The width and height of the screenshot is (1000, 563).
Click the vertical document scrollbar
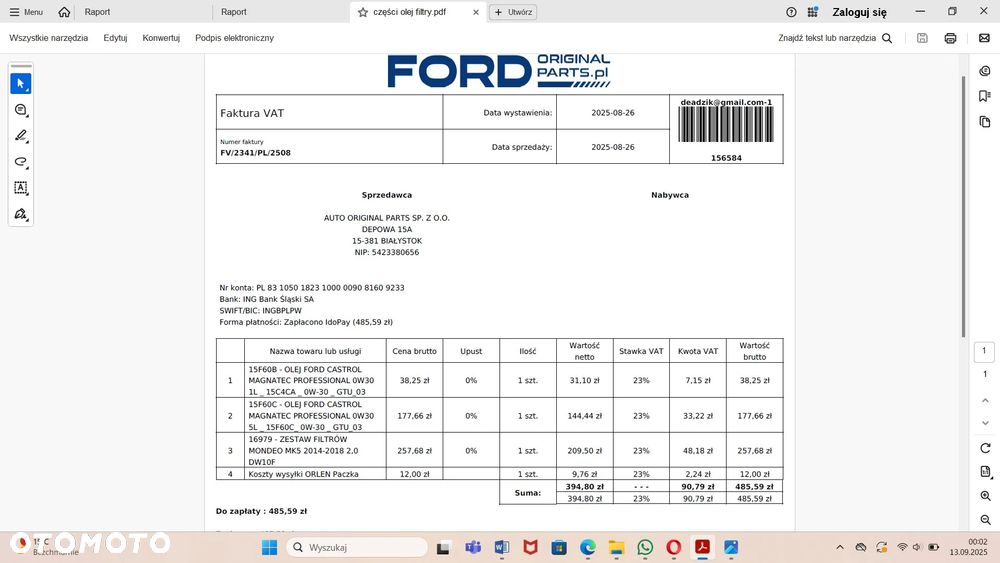tap(963, 207)
